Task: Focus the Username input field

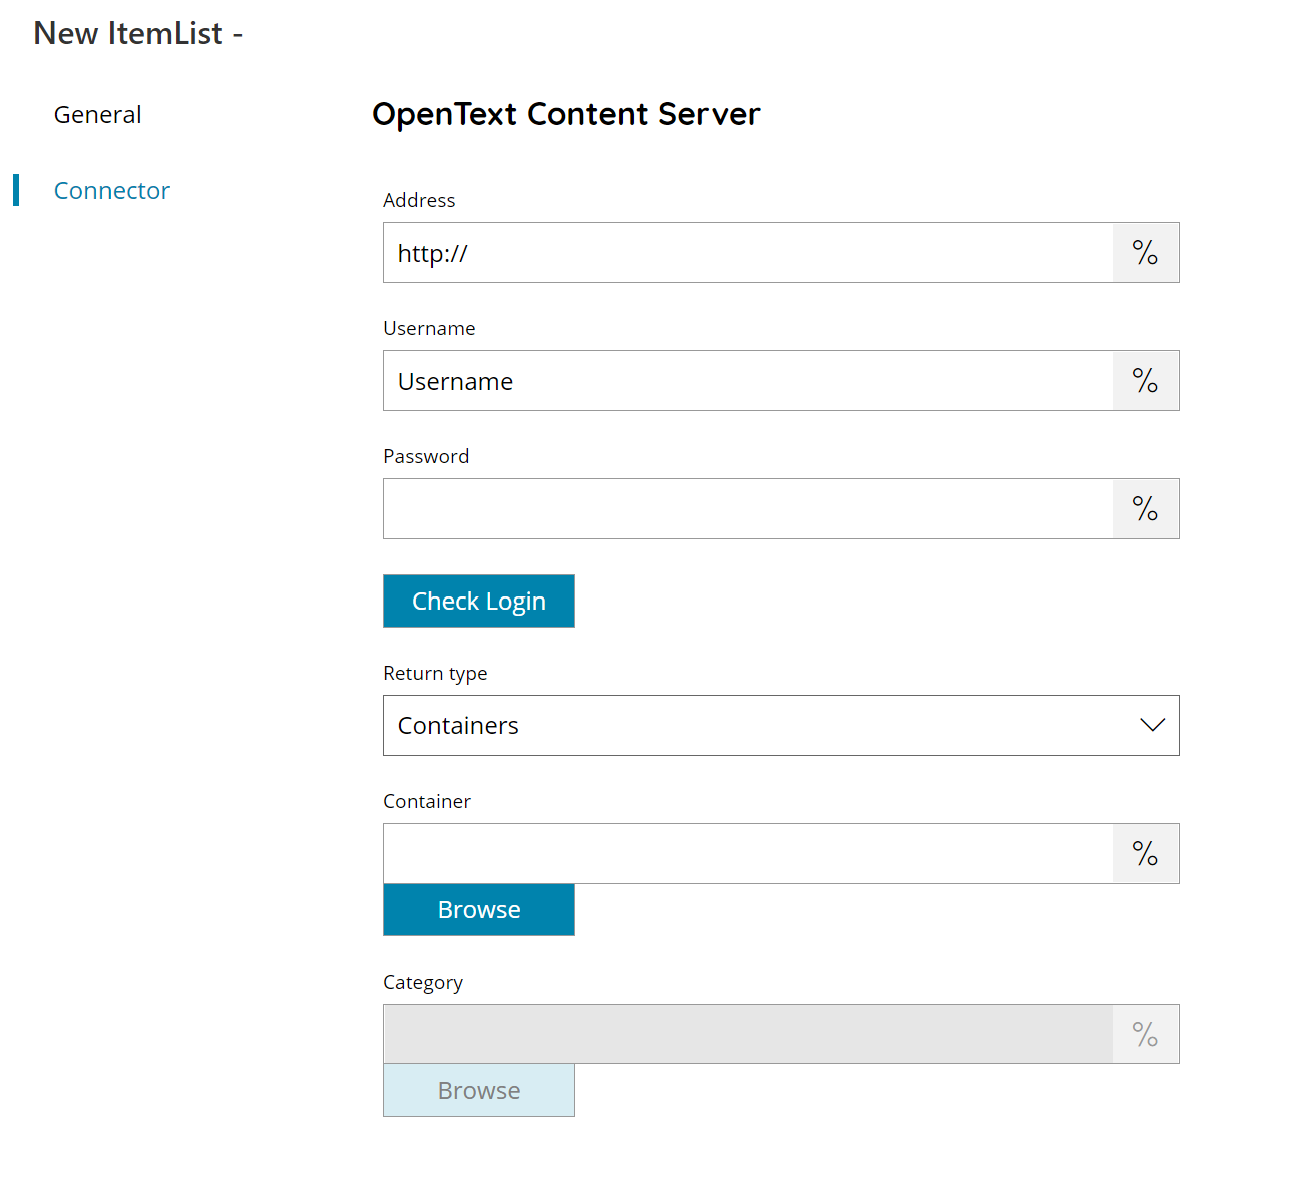Action: pos(748,381)
